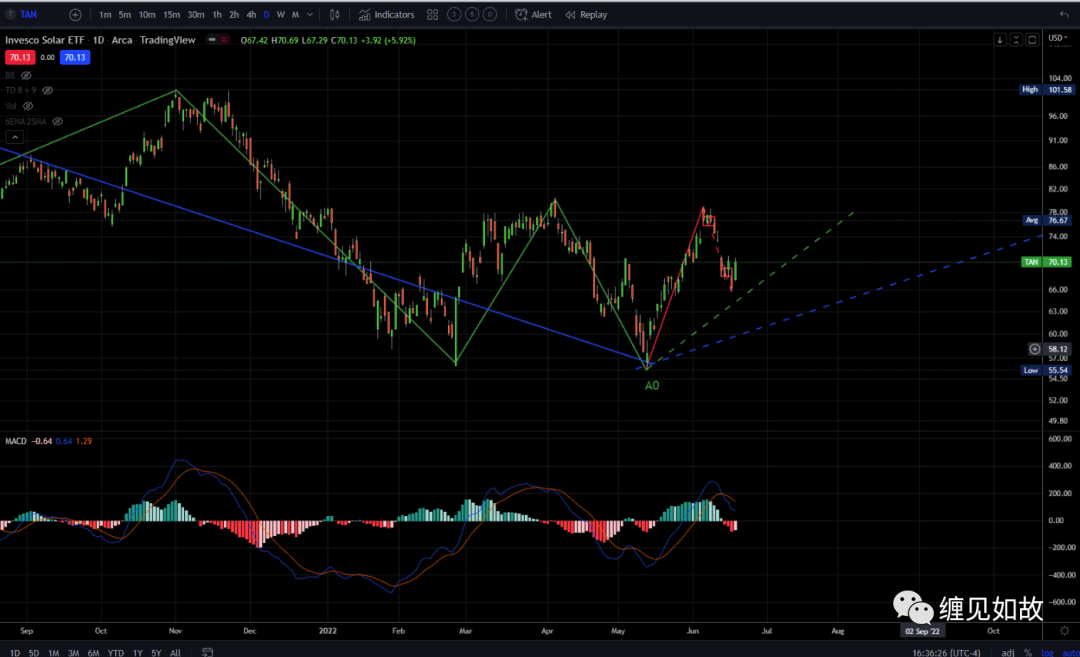This screenshot has height=657, width=1080.
Task: Create an Alert
Action: click(x=534, y=14)
